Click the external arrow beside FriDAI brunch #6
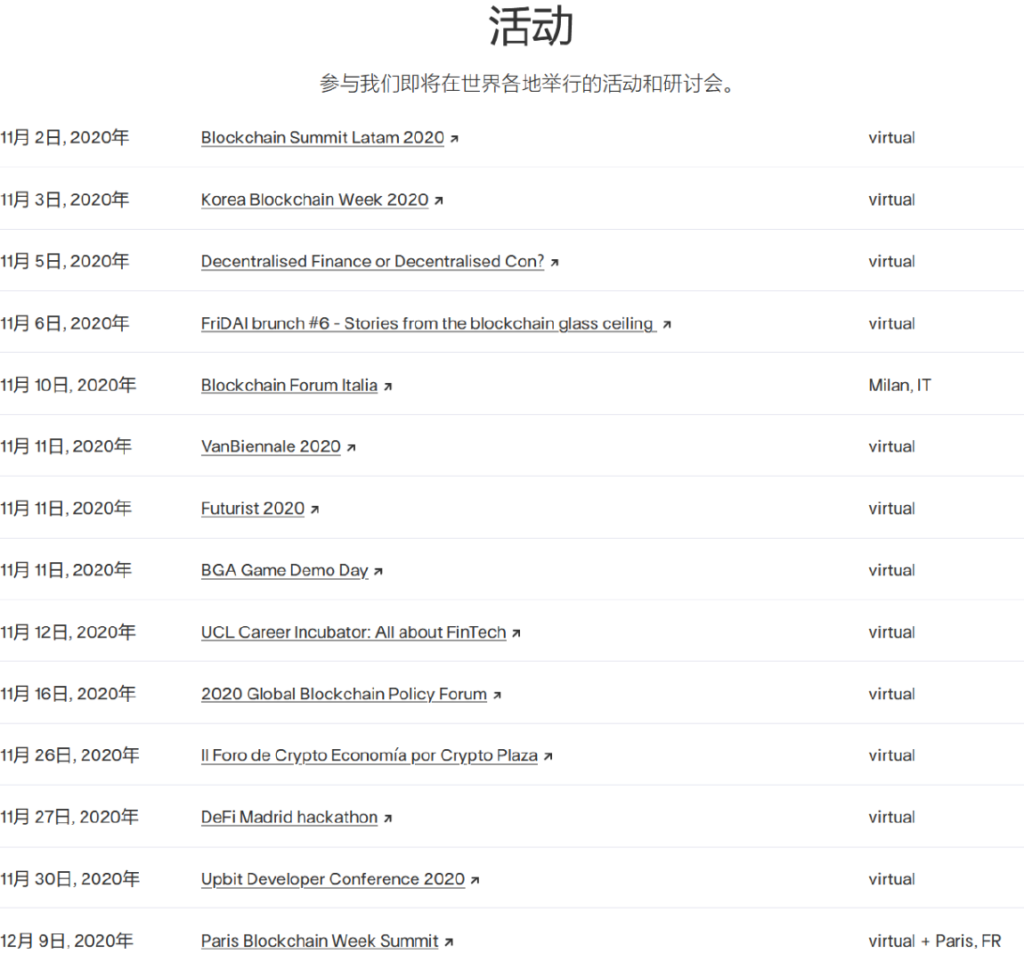This screenshot has height=962, width=1024. click(667, 325)
